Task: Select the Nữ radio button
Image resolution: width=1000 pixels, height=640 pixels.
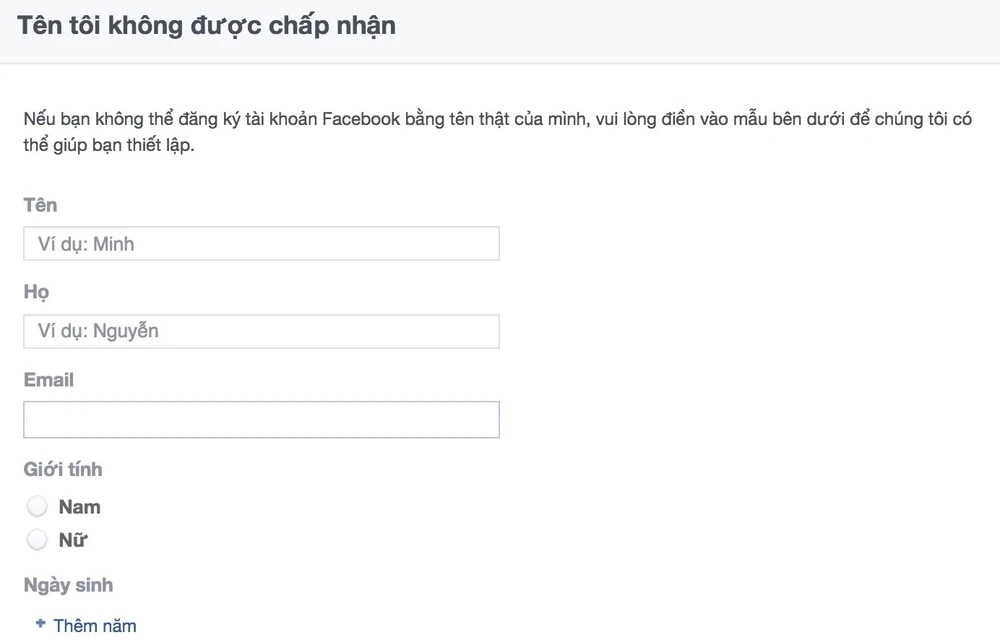Action: click(37, 541)
